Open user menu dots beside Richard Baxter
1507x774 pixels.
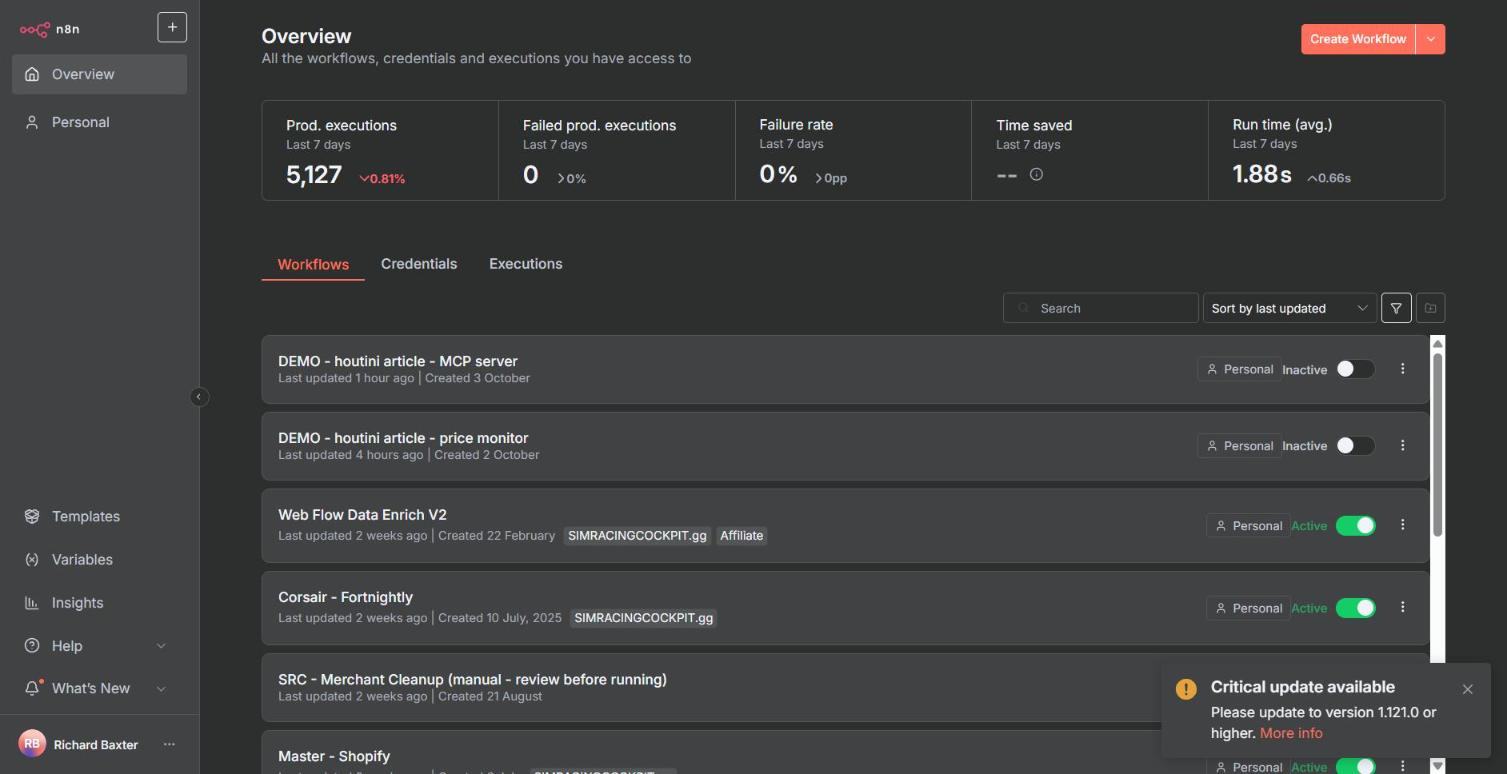click(169, 744)
